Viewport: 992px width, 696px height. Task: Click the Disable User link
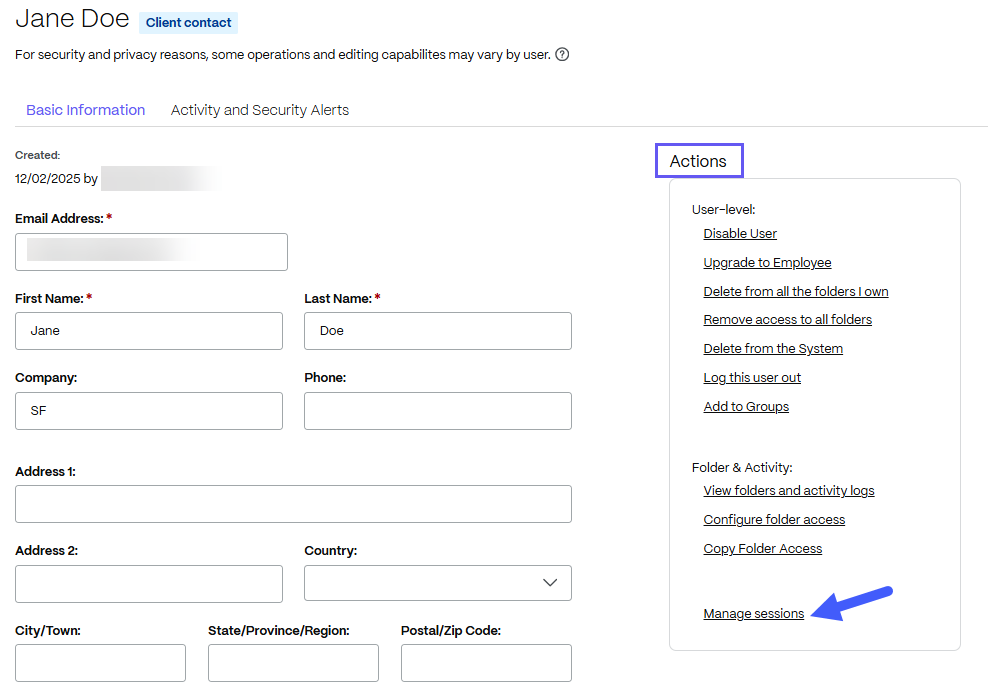[740, 234]
